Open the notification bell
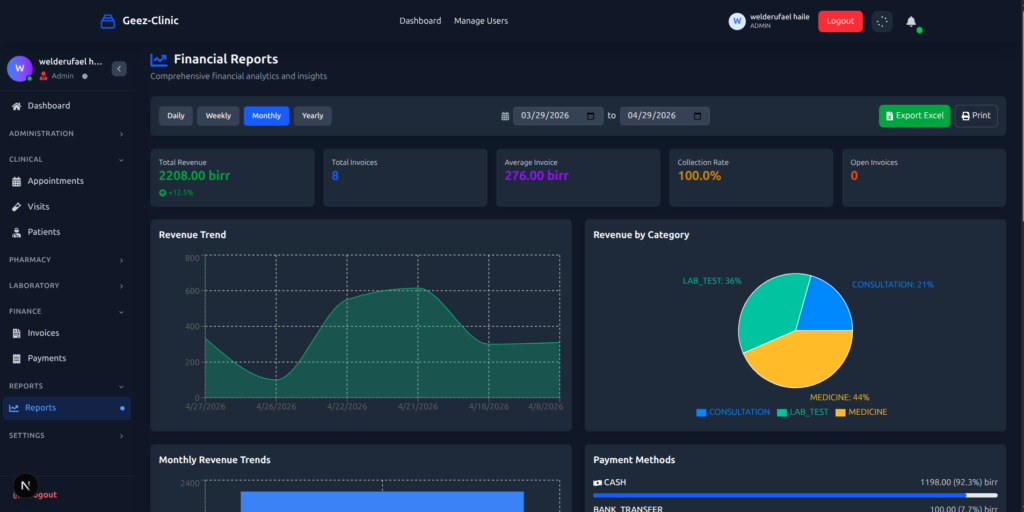 (x=911, y=22)
